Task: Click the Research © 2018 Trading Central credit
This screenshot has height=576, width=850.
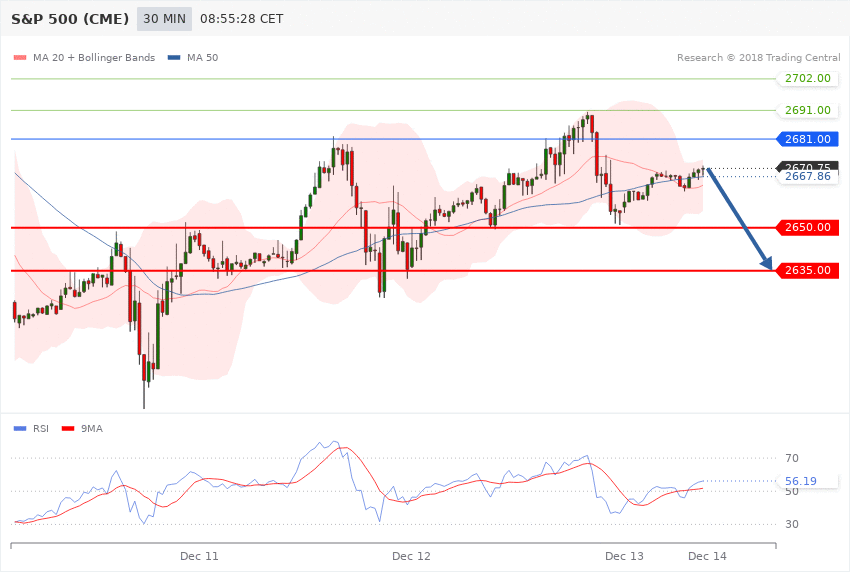Action: point(758,57)
